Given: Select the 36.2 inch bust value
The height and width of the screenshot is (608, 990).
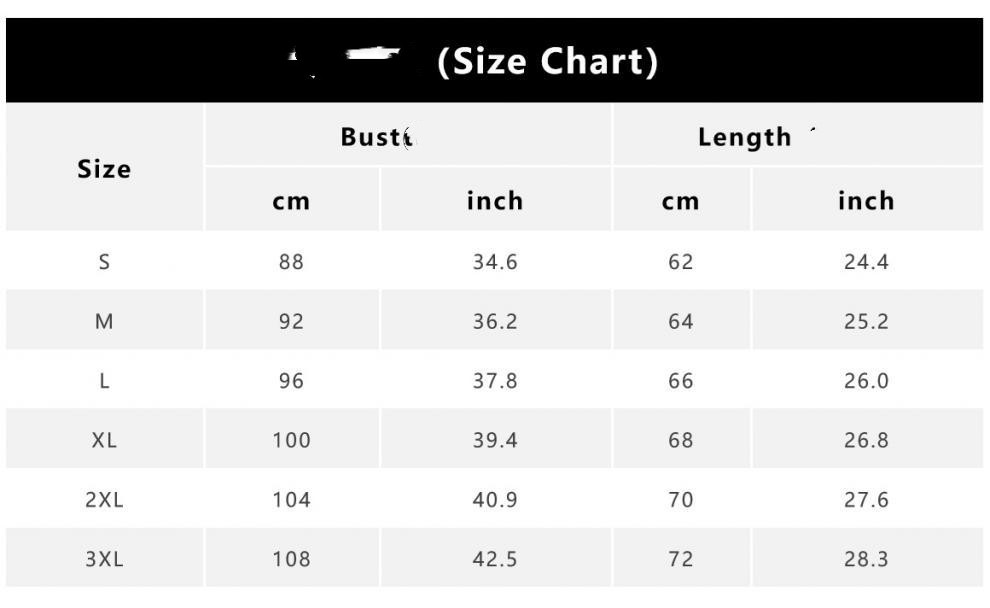Looking at the screenshot, I should pyautogui.click(x=495, y=322).
